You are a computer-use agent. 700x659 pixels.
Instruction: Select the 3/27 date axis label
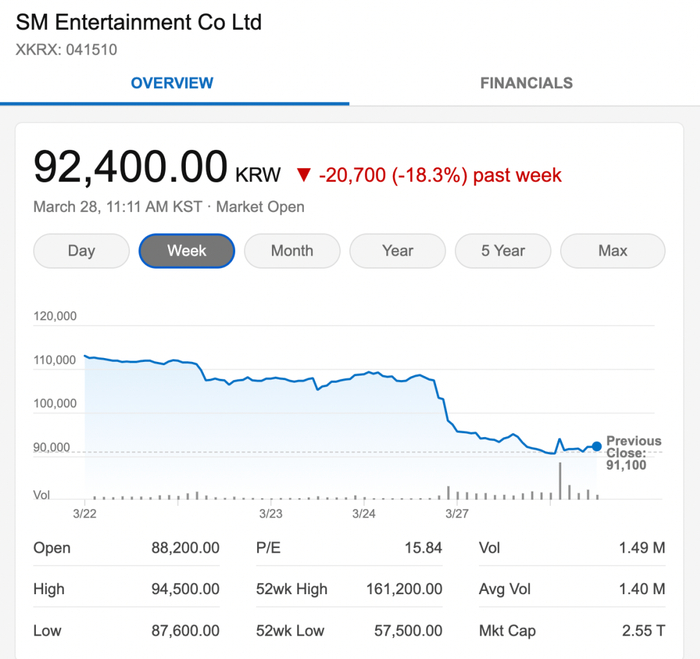[x=457, y=514]
